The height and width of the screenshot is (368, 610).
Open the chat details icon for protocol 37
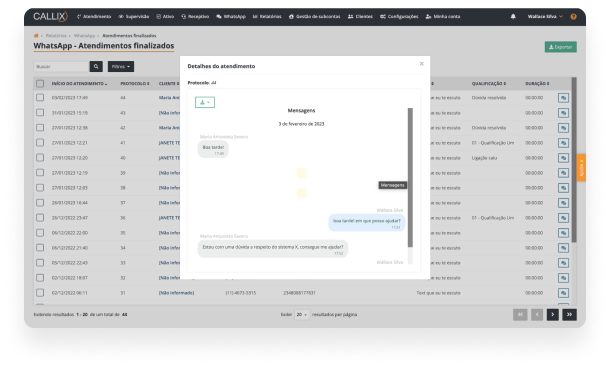563,203
